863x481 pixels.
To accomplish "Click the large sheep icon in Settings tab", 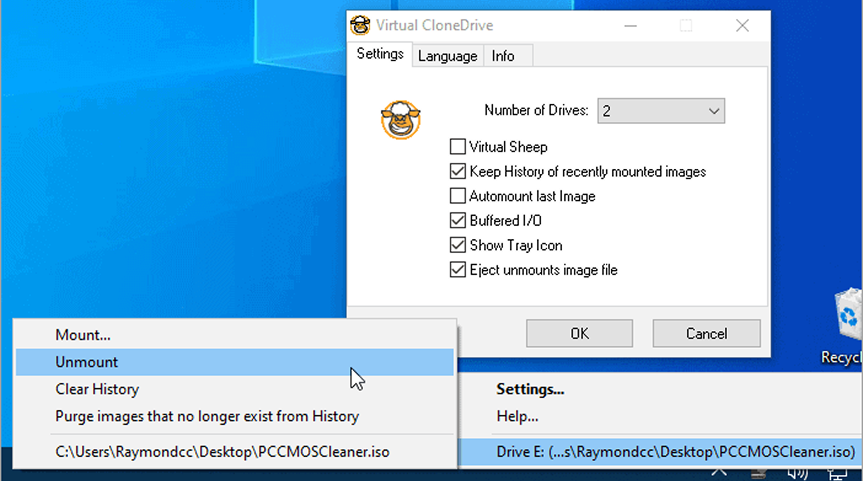I will [401, 120].
